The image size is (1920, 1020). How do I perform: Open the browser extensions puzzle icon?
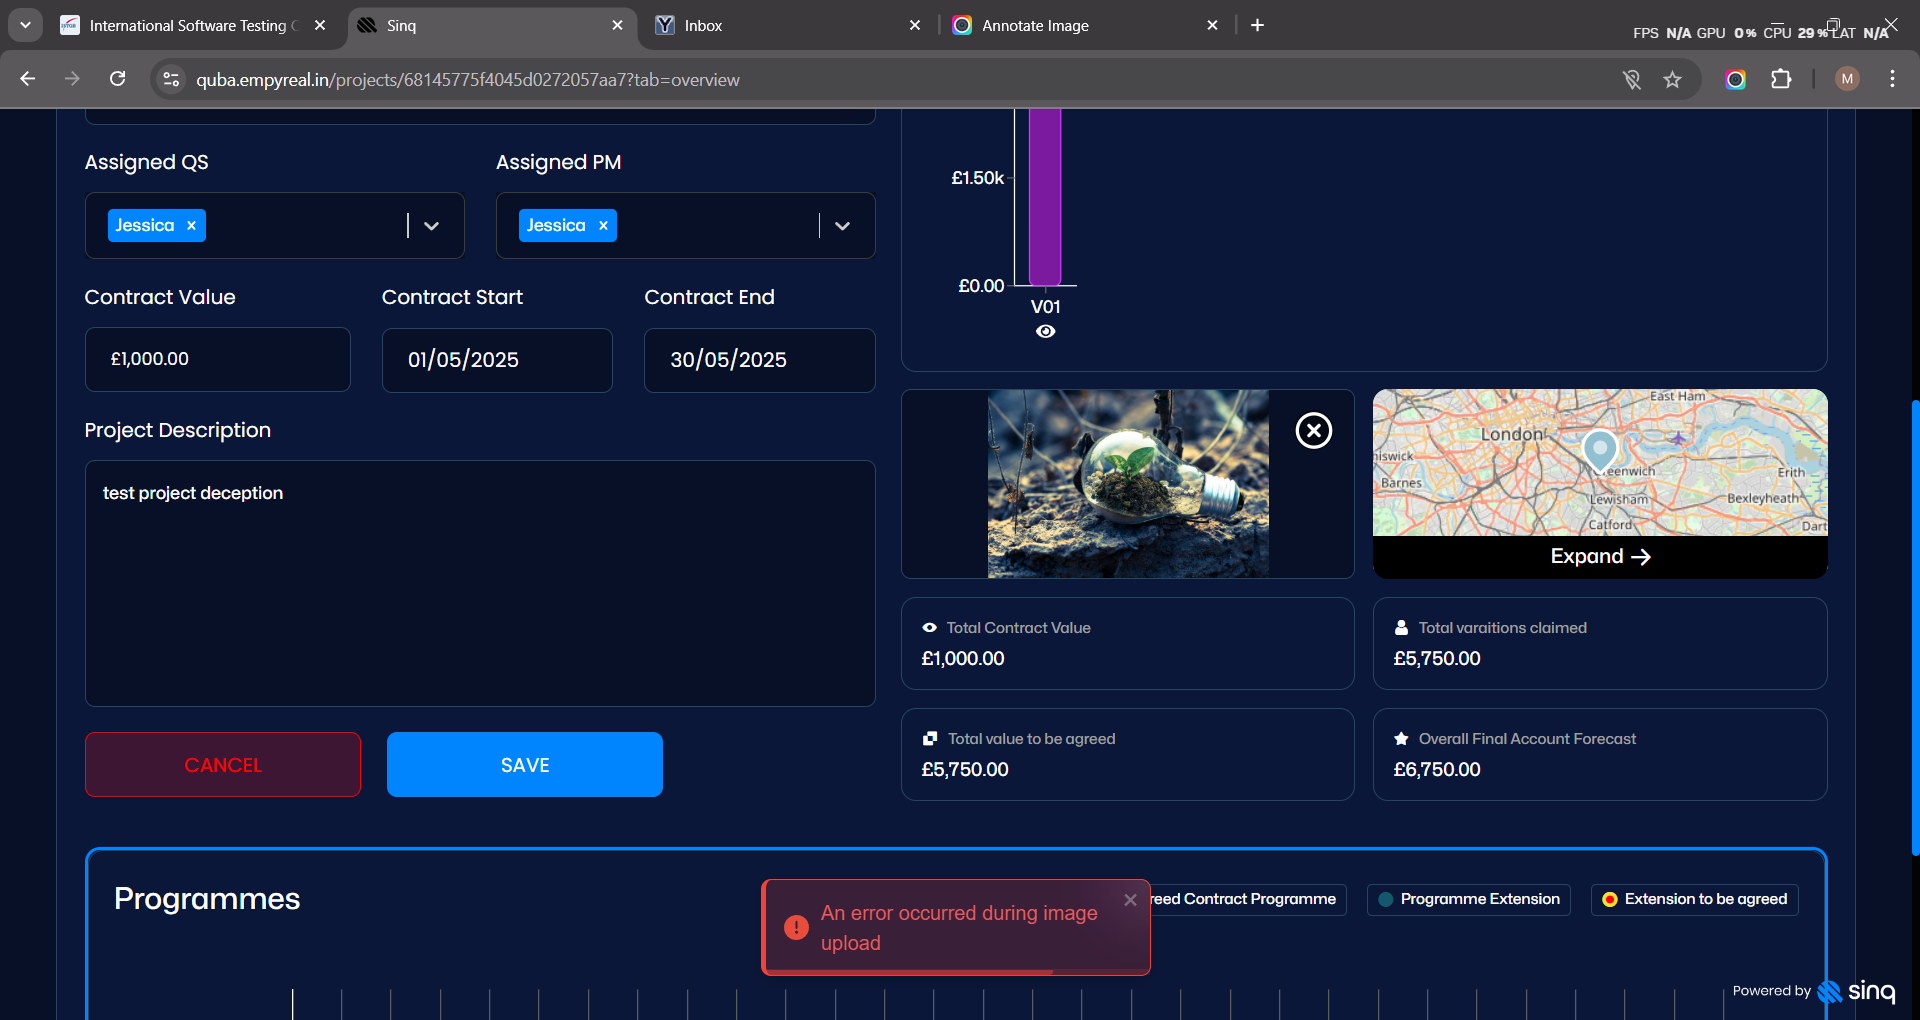tap(1781, 80)
